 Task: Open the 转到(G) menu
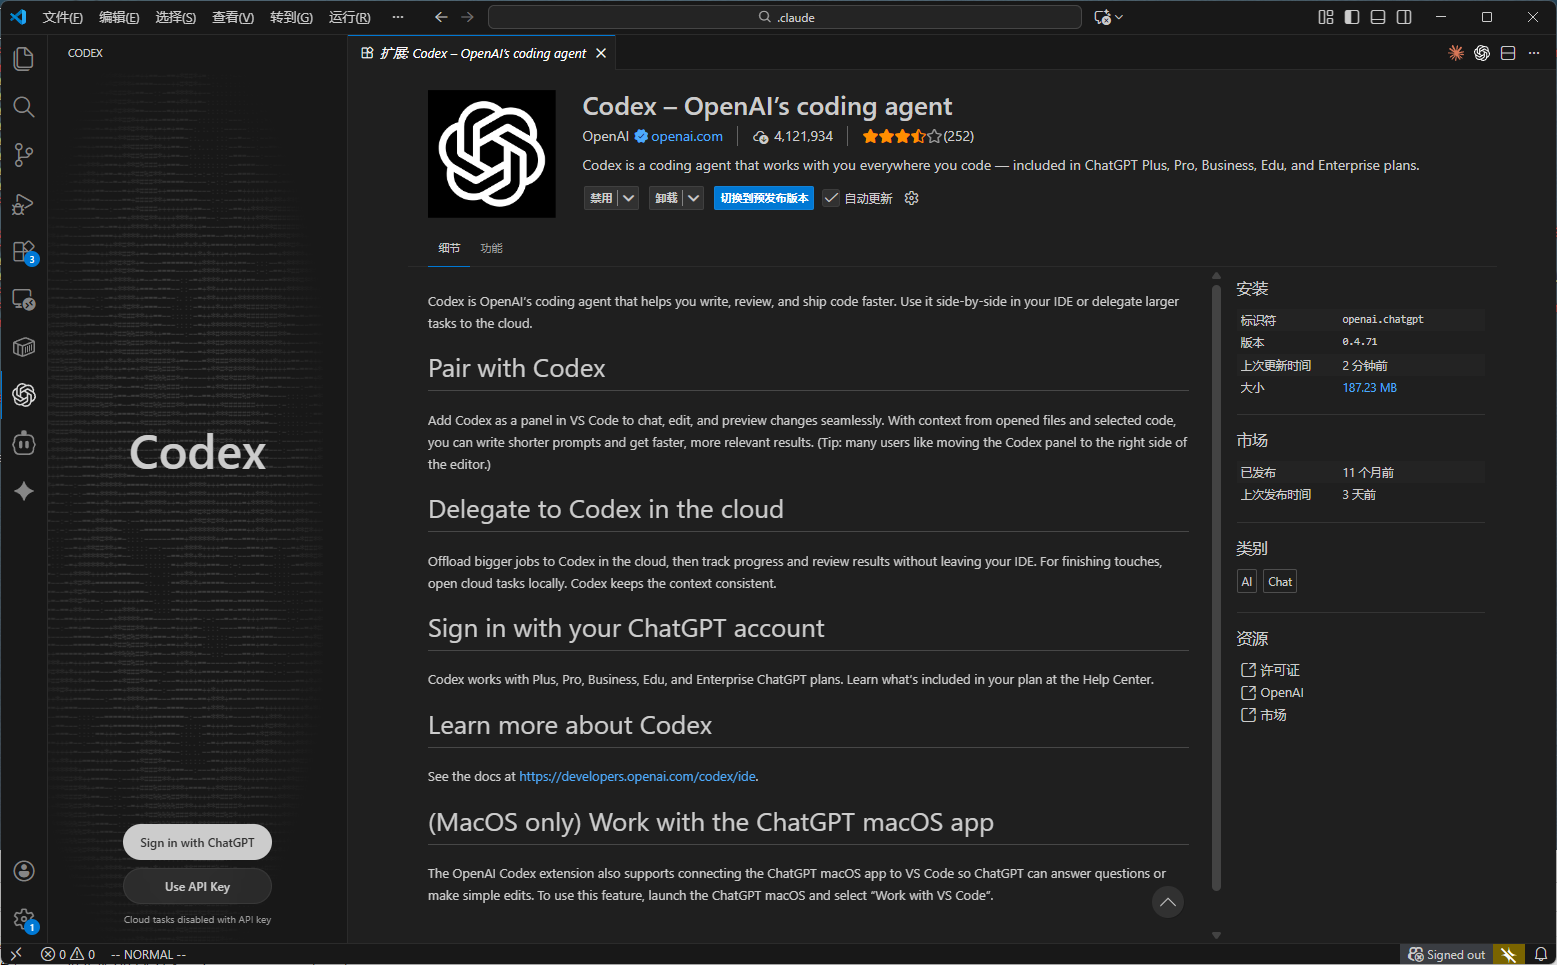click(x=291, y=17)
